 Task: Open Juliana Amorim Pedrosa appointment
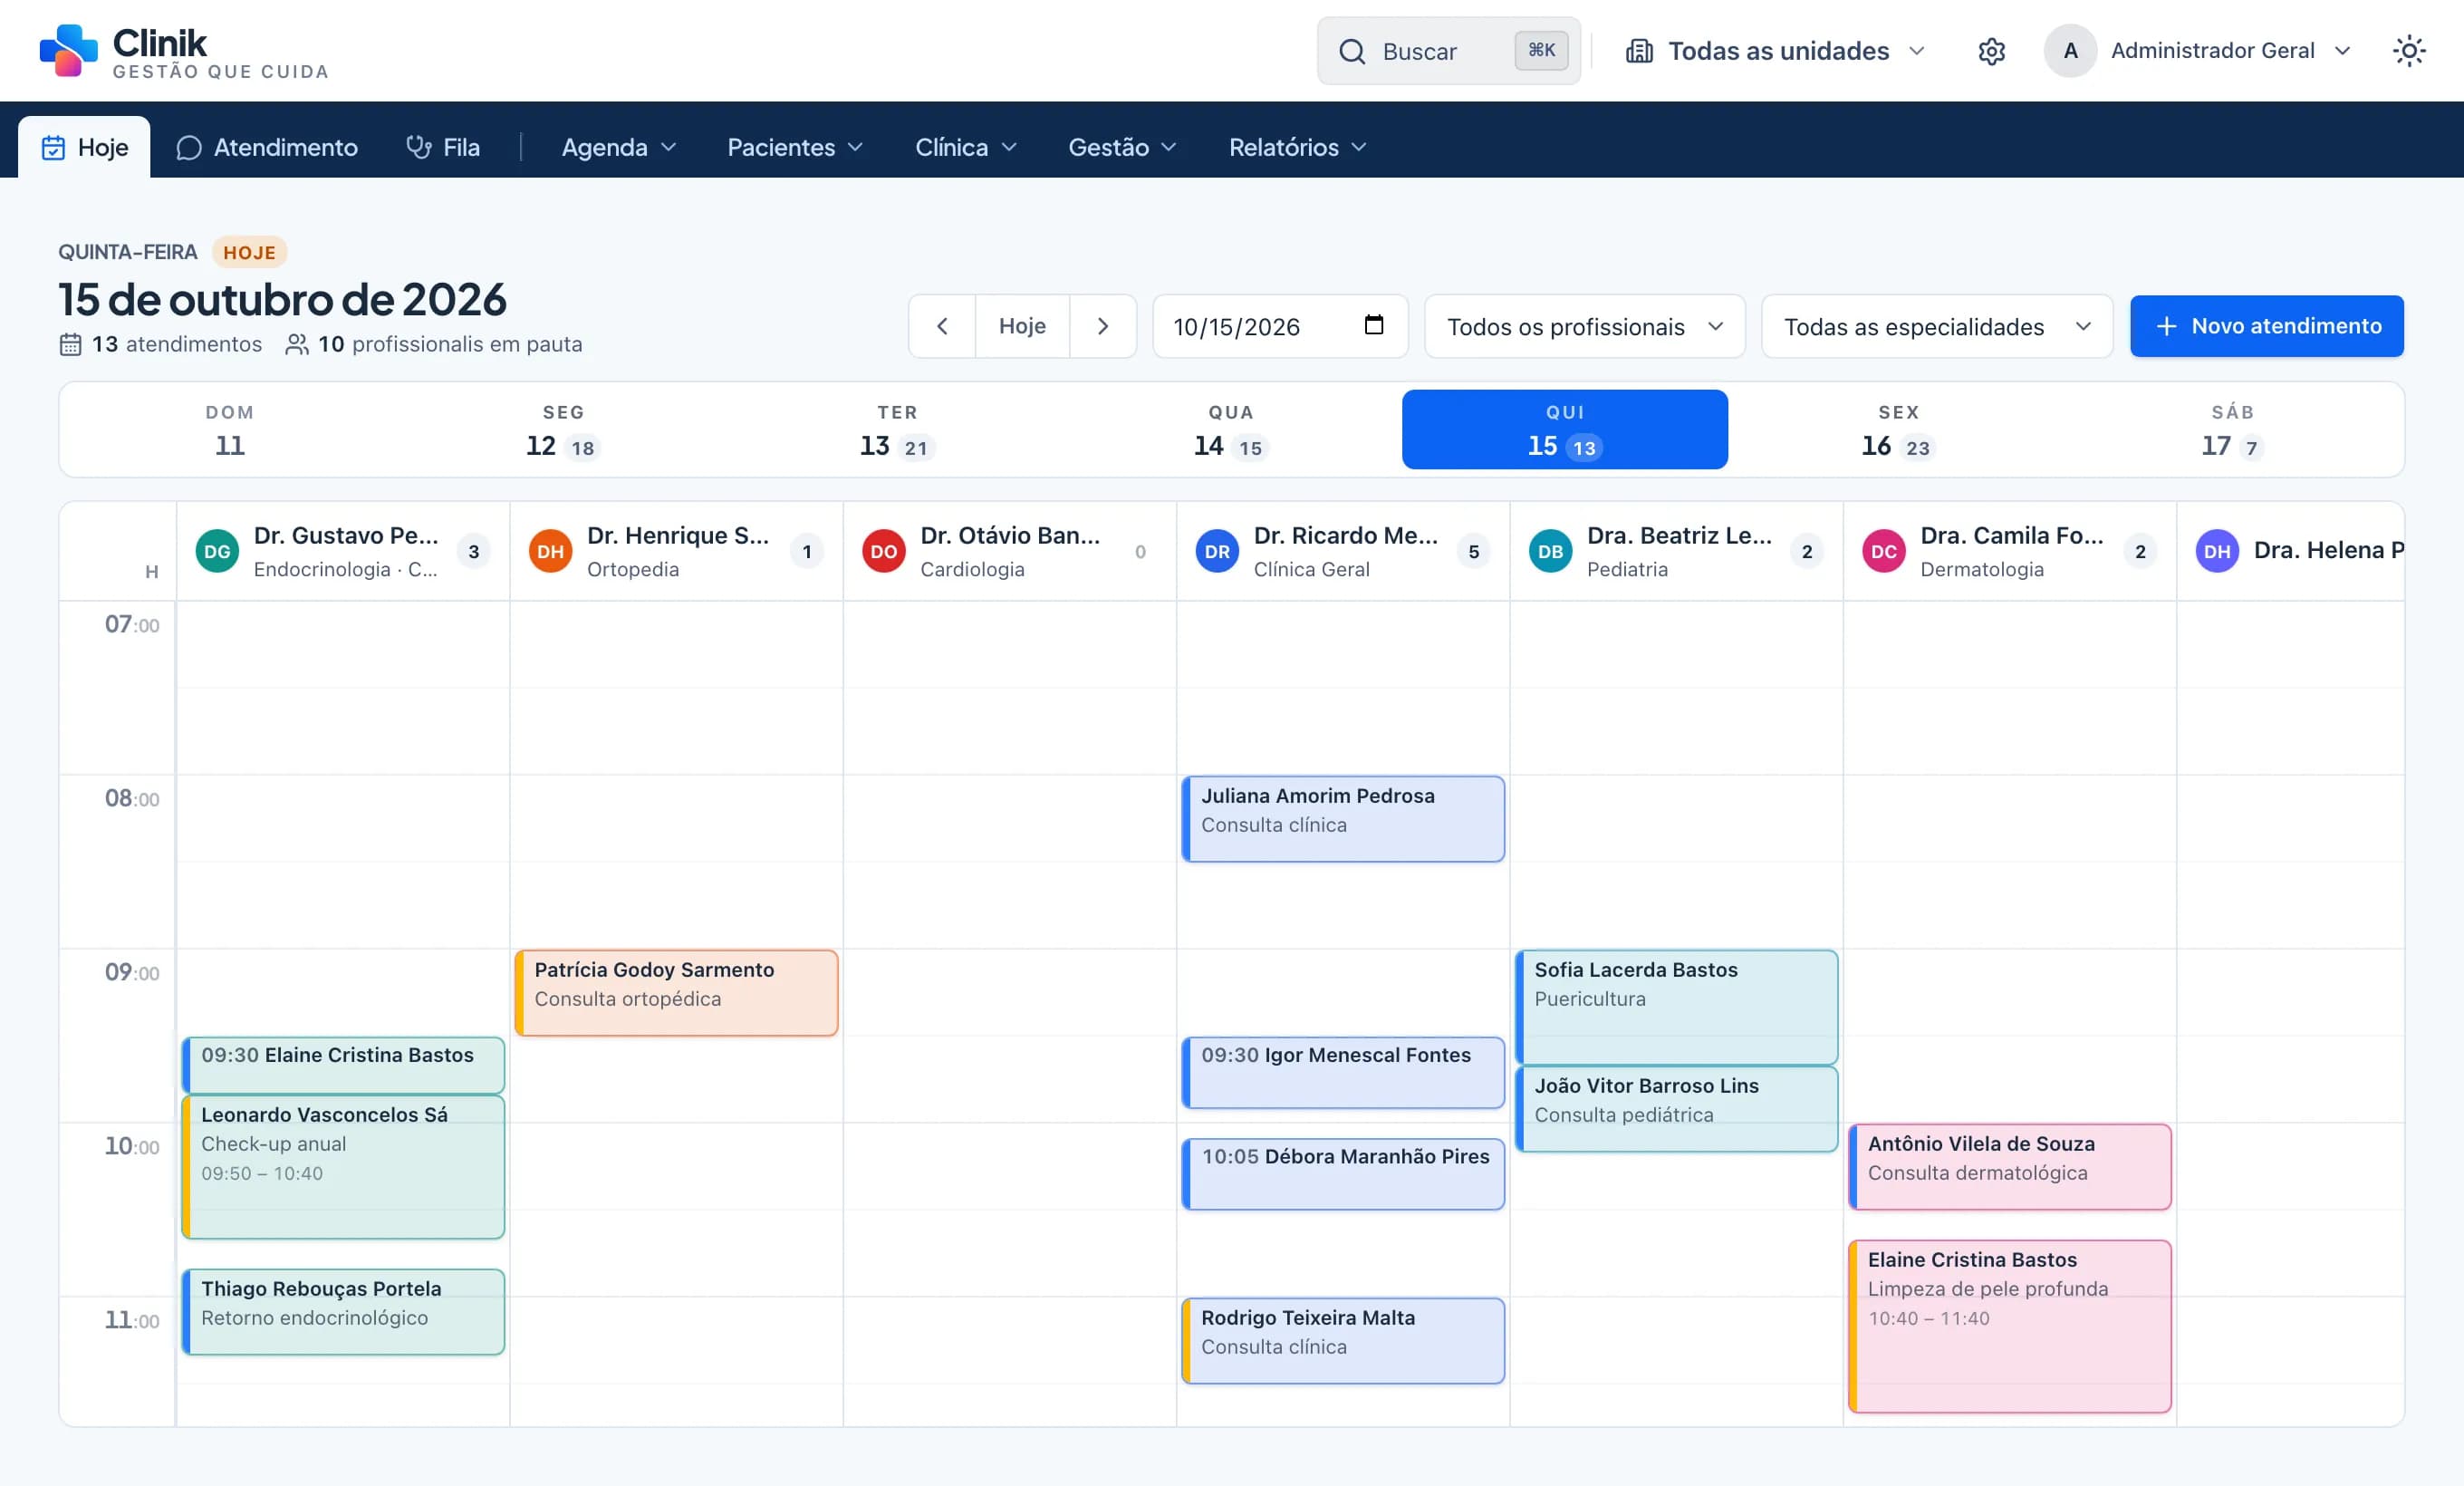[x=1343, y=819]
